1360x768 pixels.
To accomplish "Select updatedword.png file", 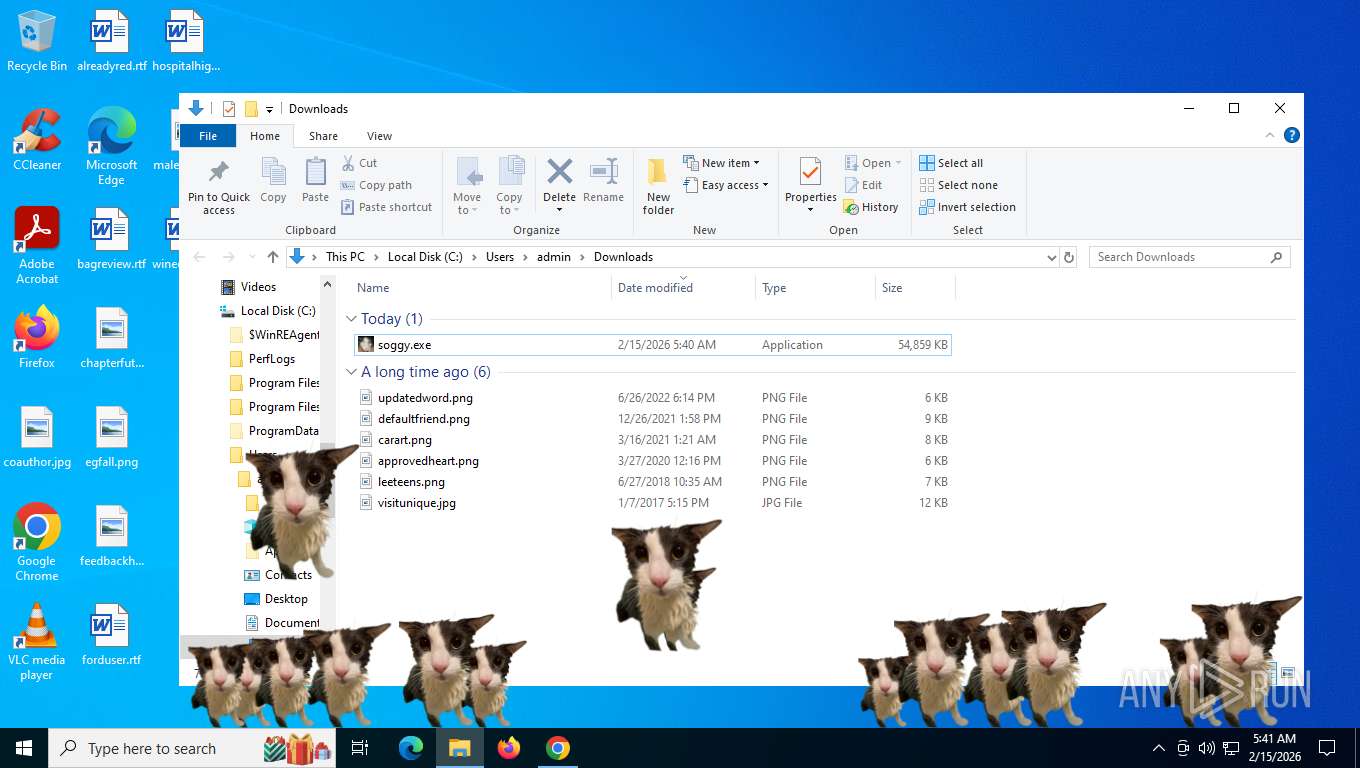I will pos(653,398).
